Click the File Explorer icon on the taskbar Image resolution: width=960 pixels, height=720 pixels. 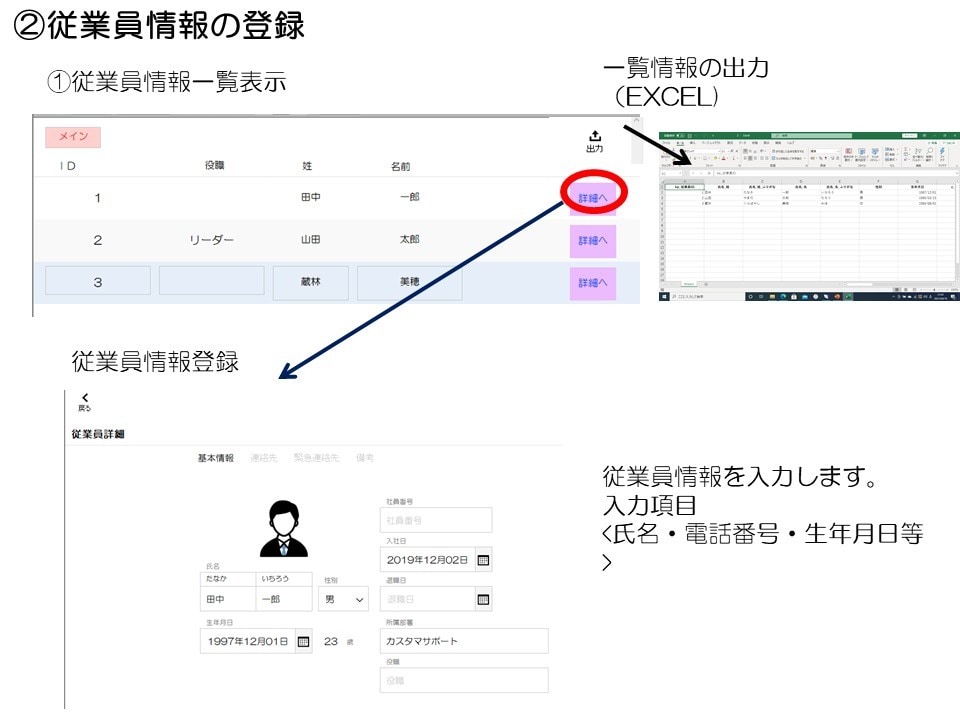click(773, 296)
